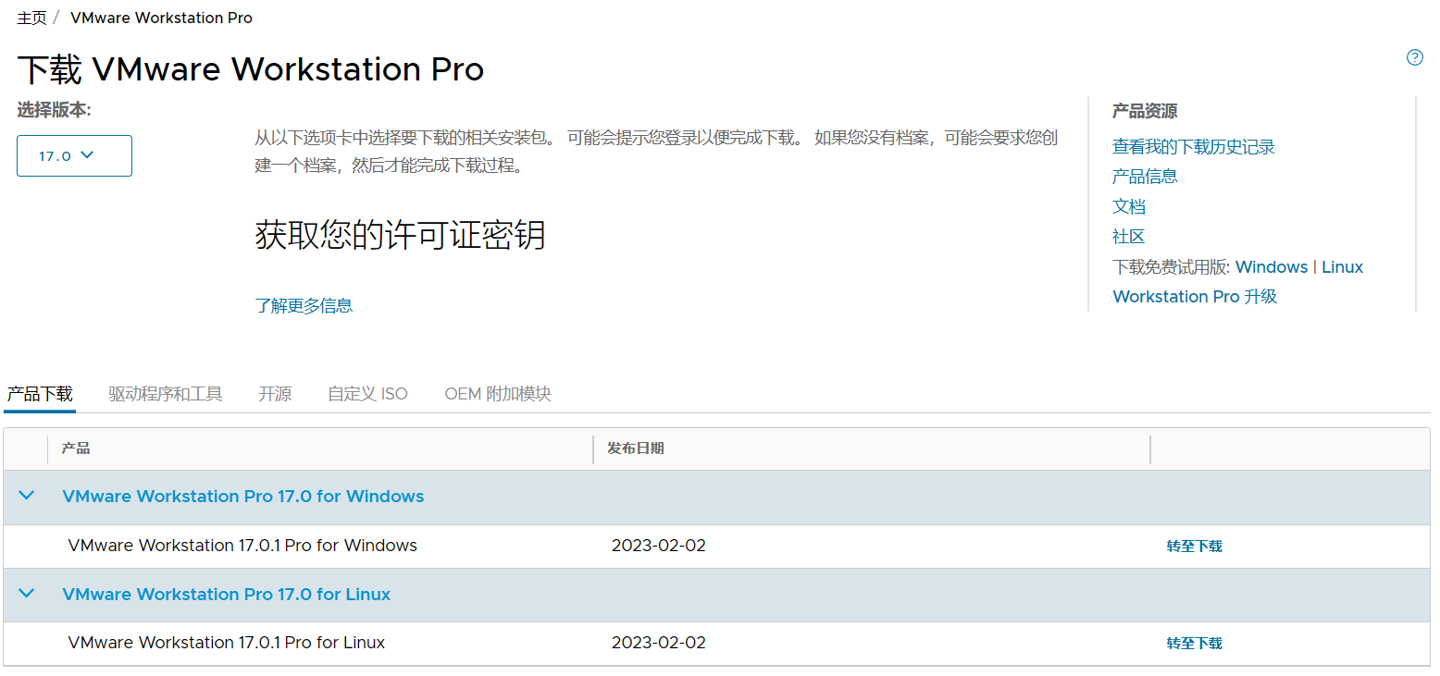Click the 文档 resource link
Image resolution: width=1440 pixels, height=676 pixels.
coord(1129,206)
